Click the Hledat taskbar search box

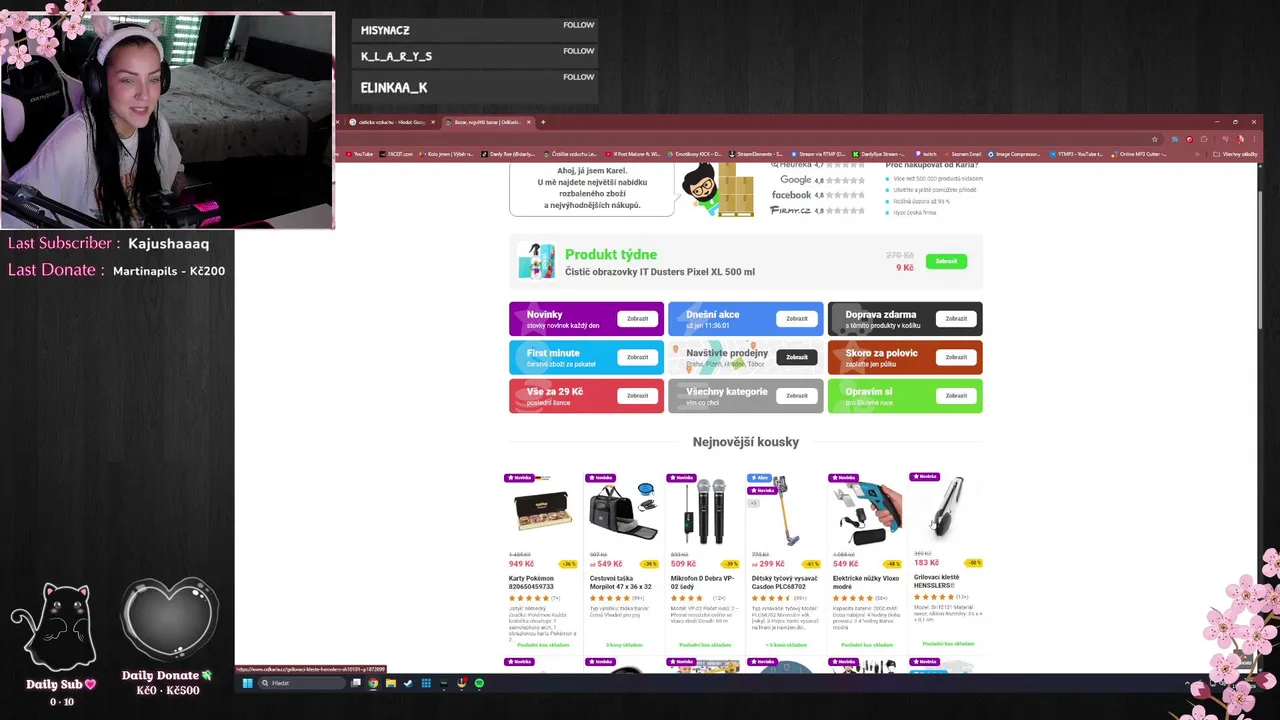[301, 683]
